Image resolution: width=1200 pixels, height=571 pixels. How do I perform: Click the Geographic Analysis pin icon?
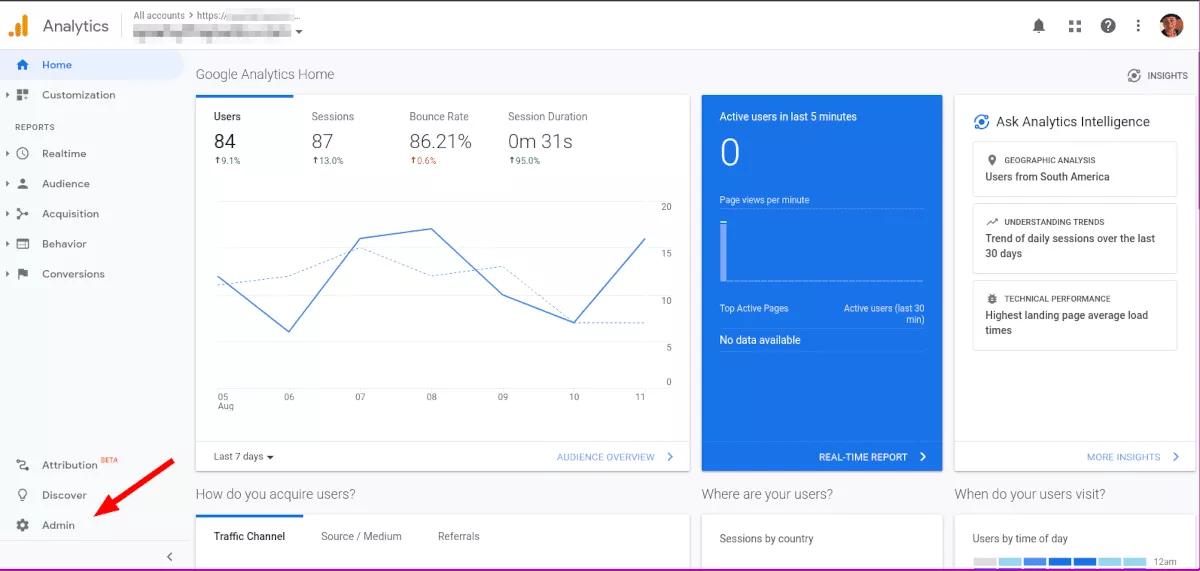click(992, 160)
